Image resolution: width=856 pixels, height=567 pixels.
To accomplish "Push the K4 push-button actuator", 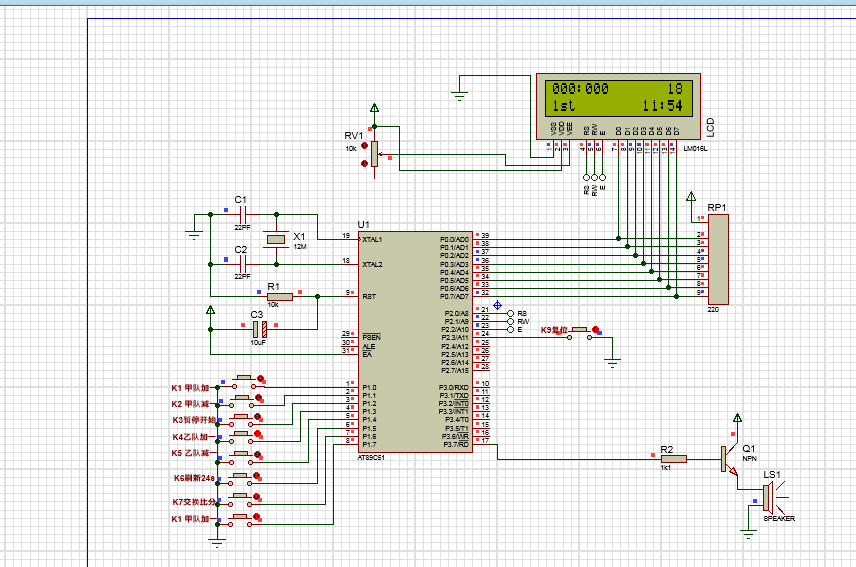I will (241, 434).
